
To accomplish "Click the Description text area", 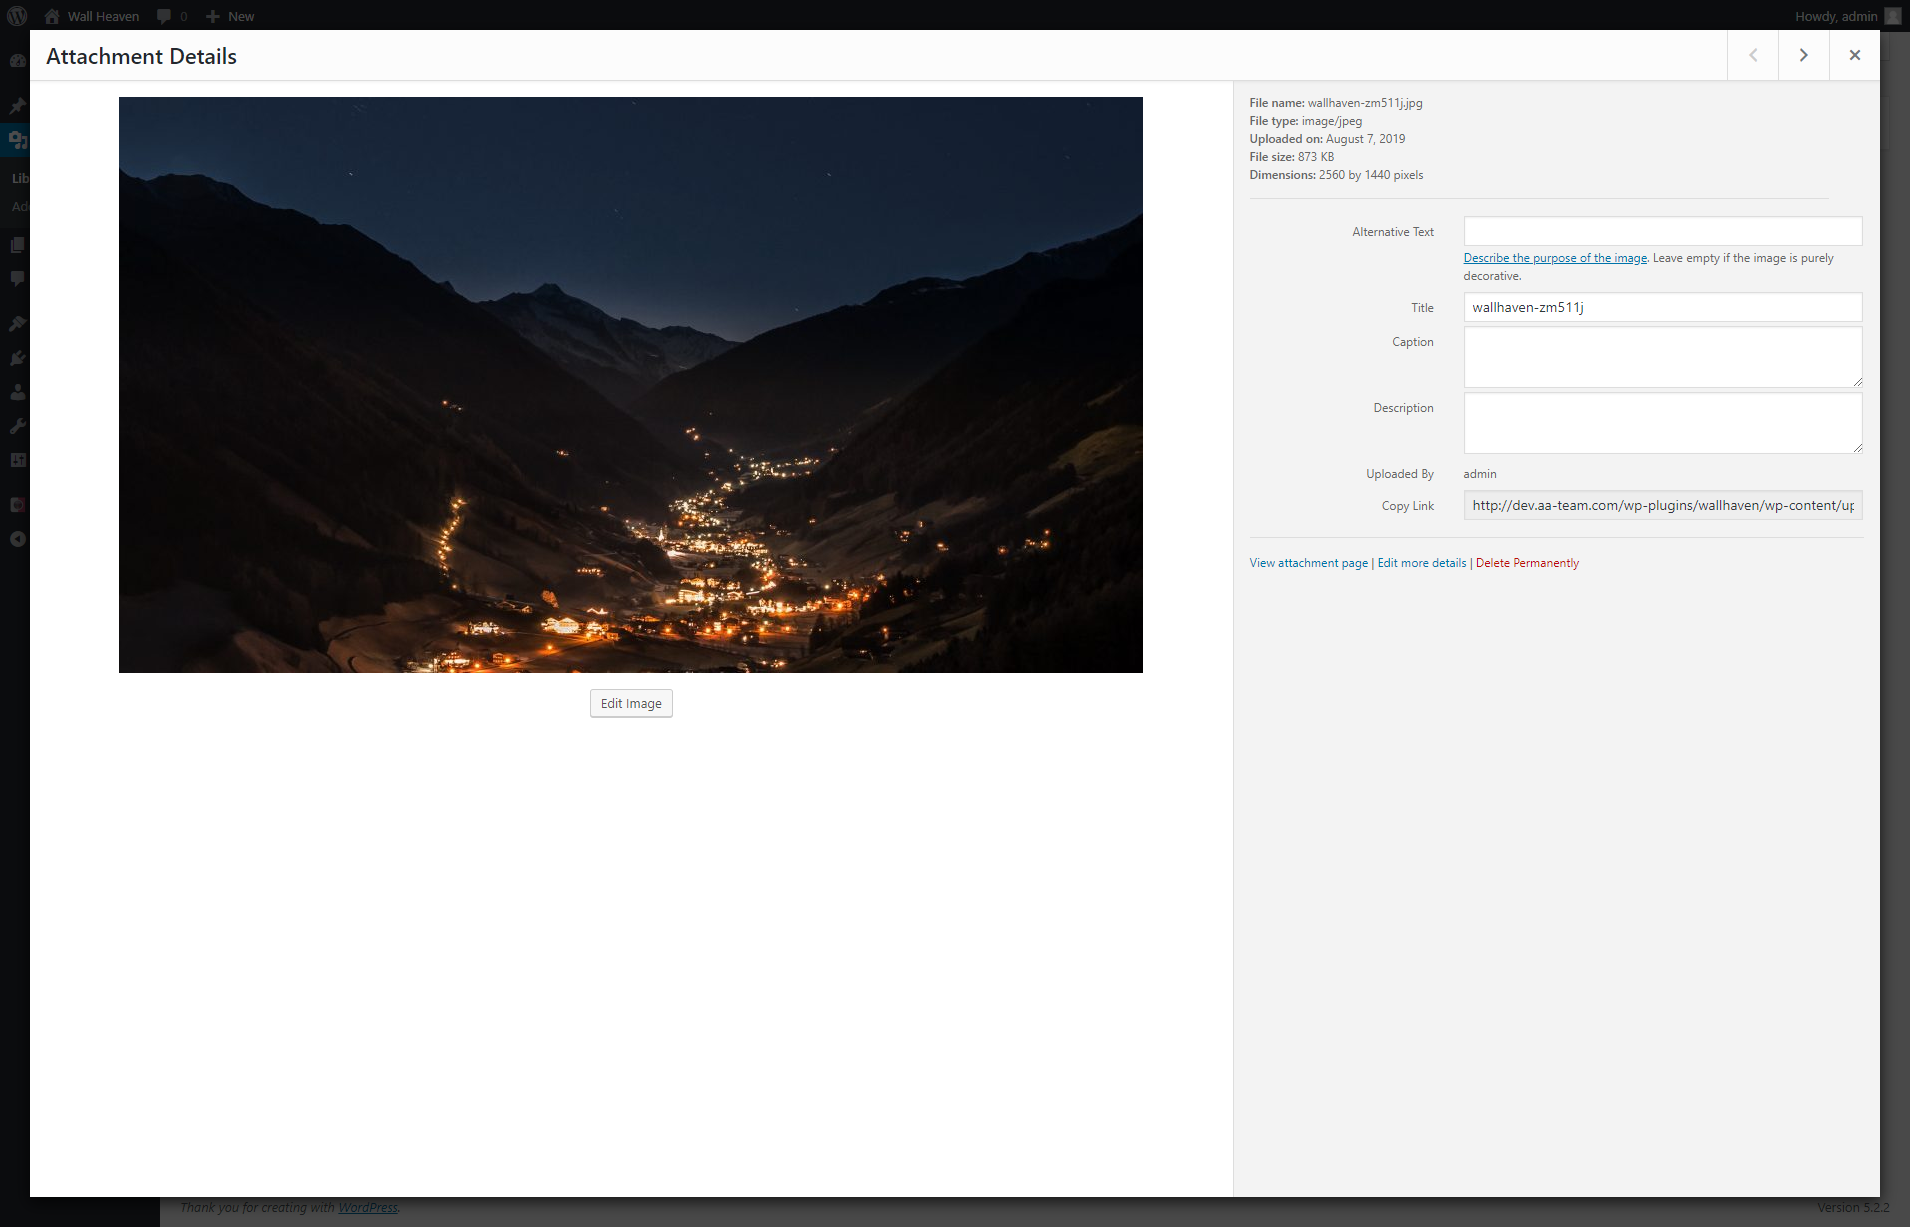I will tap(1663, 423).
